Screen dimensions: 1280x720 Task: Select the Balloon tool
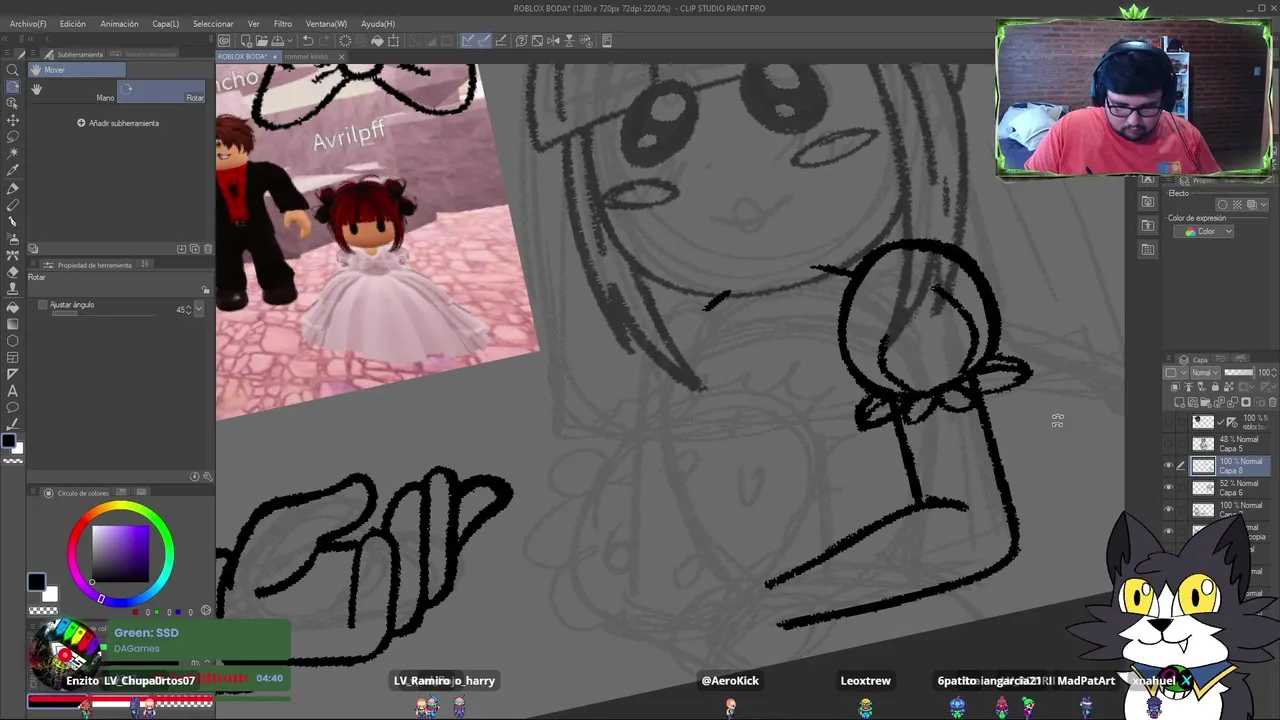click(x=13, y=408)
